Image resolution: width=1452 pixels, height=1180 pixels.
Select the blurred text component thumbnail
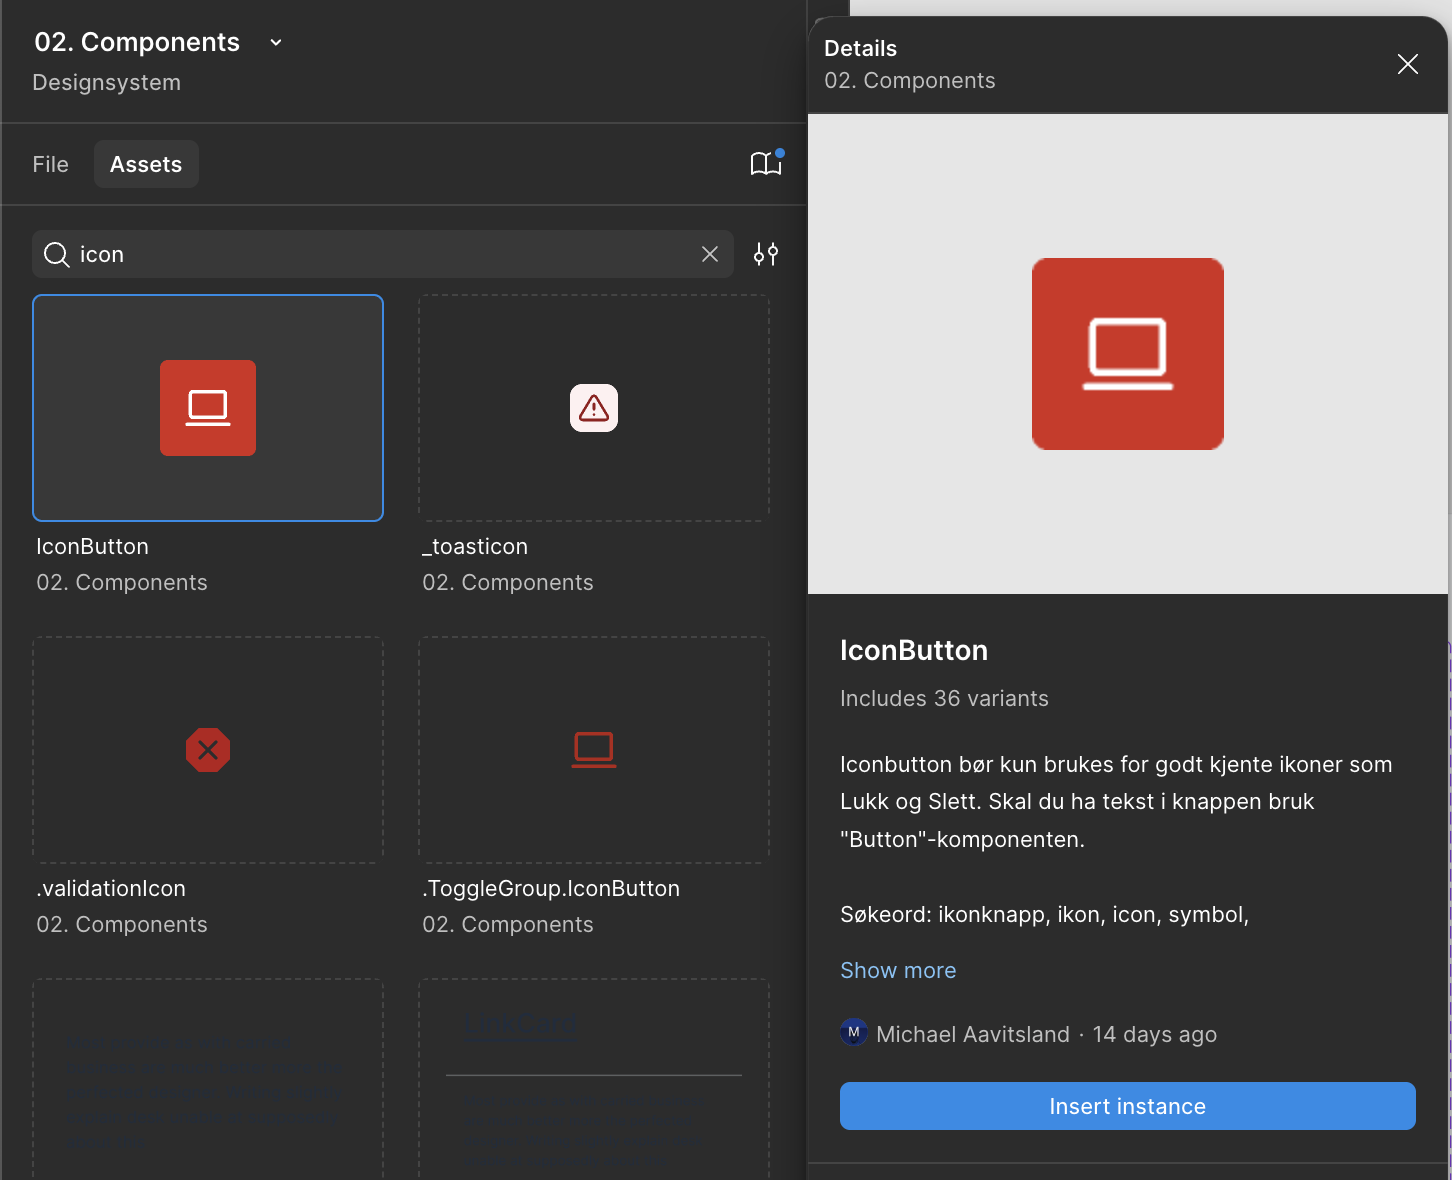[208, 1080]
